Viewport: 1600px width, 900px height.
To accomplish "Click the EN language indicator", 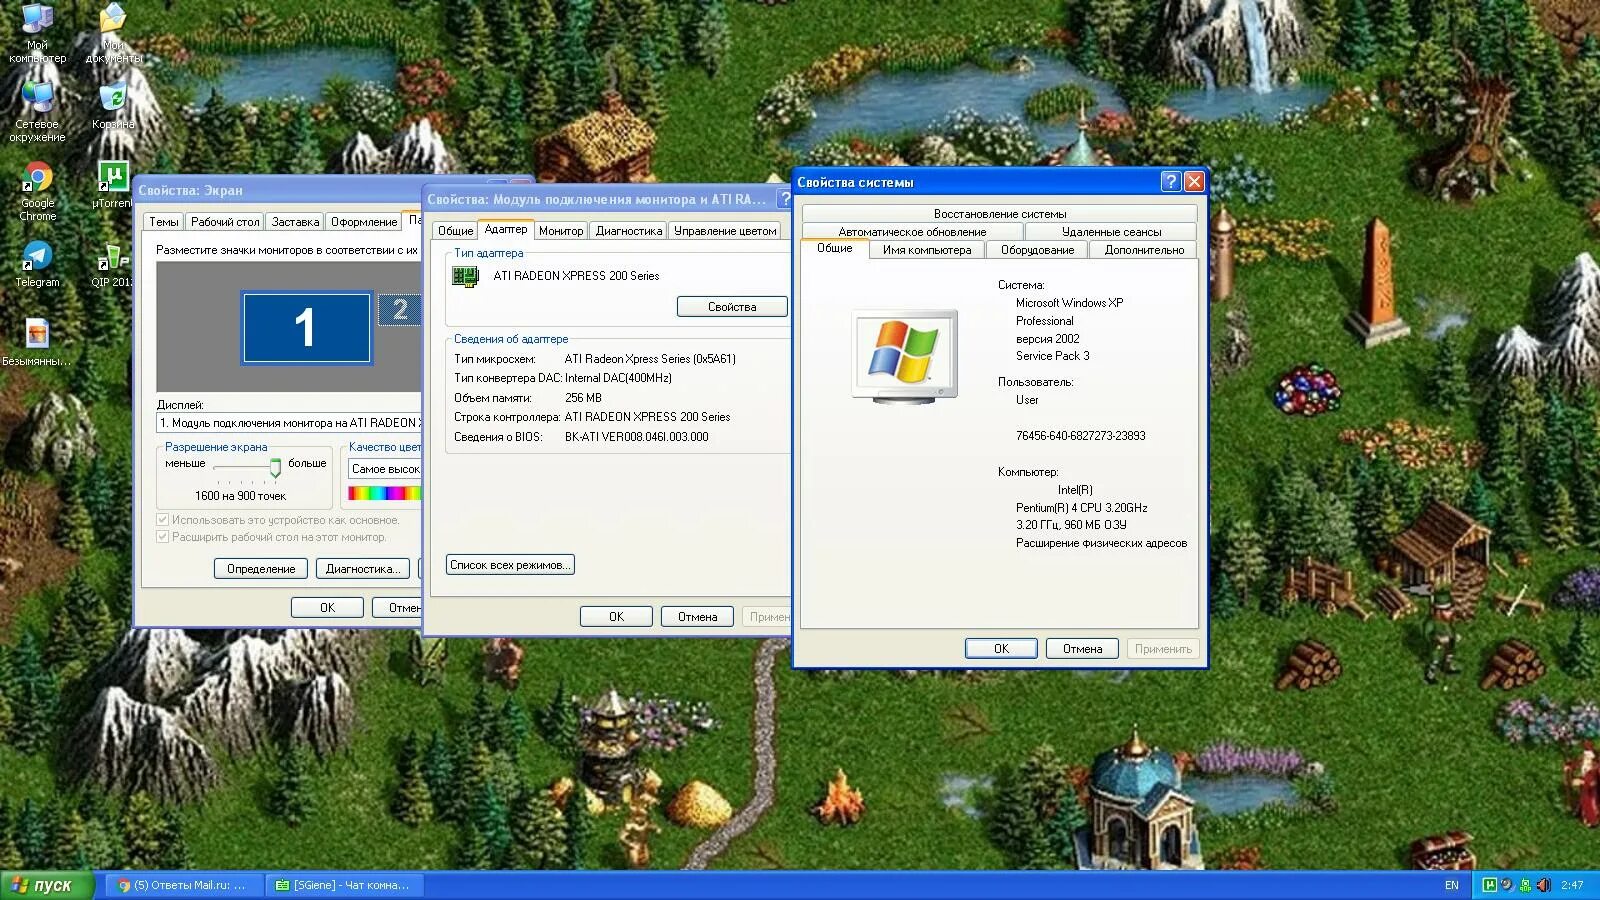I will (1452, 885).
